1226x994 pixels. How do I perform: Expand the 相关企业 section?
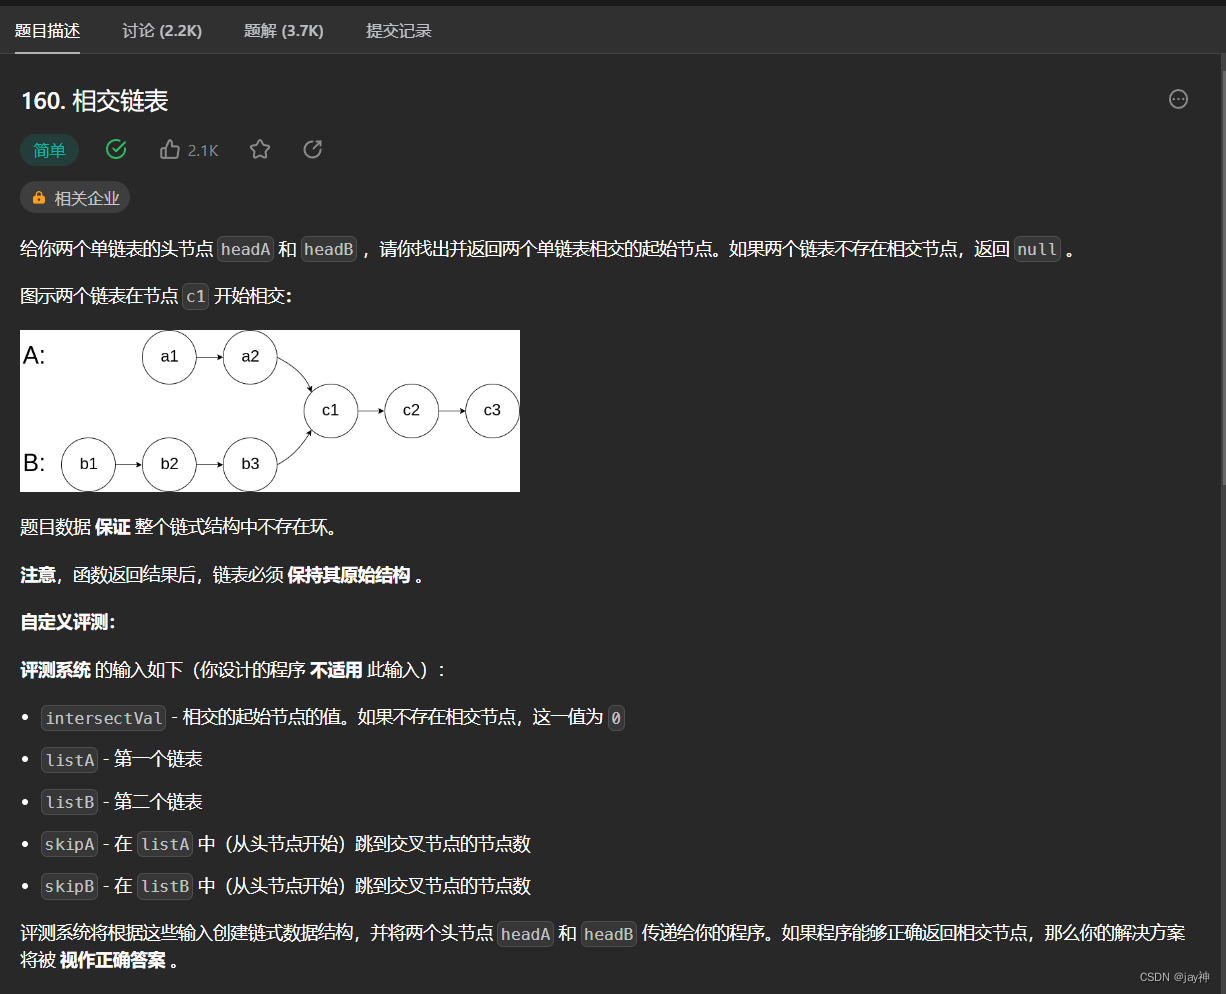coord(75,197)
